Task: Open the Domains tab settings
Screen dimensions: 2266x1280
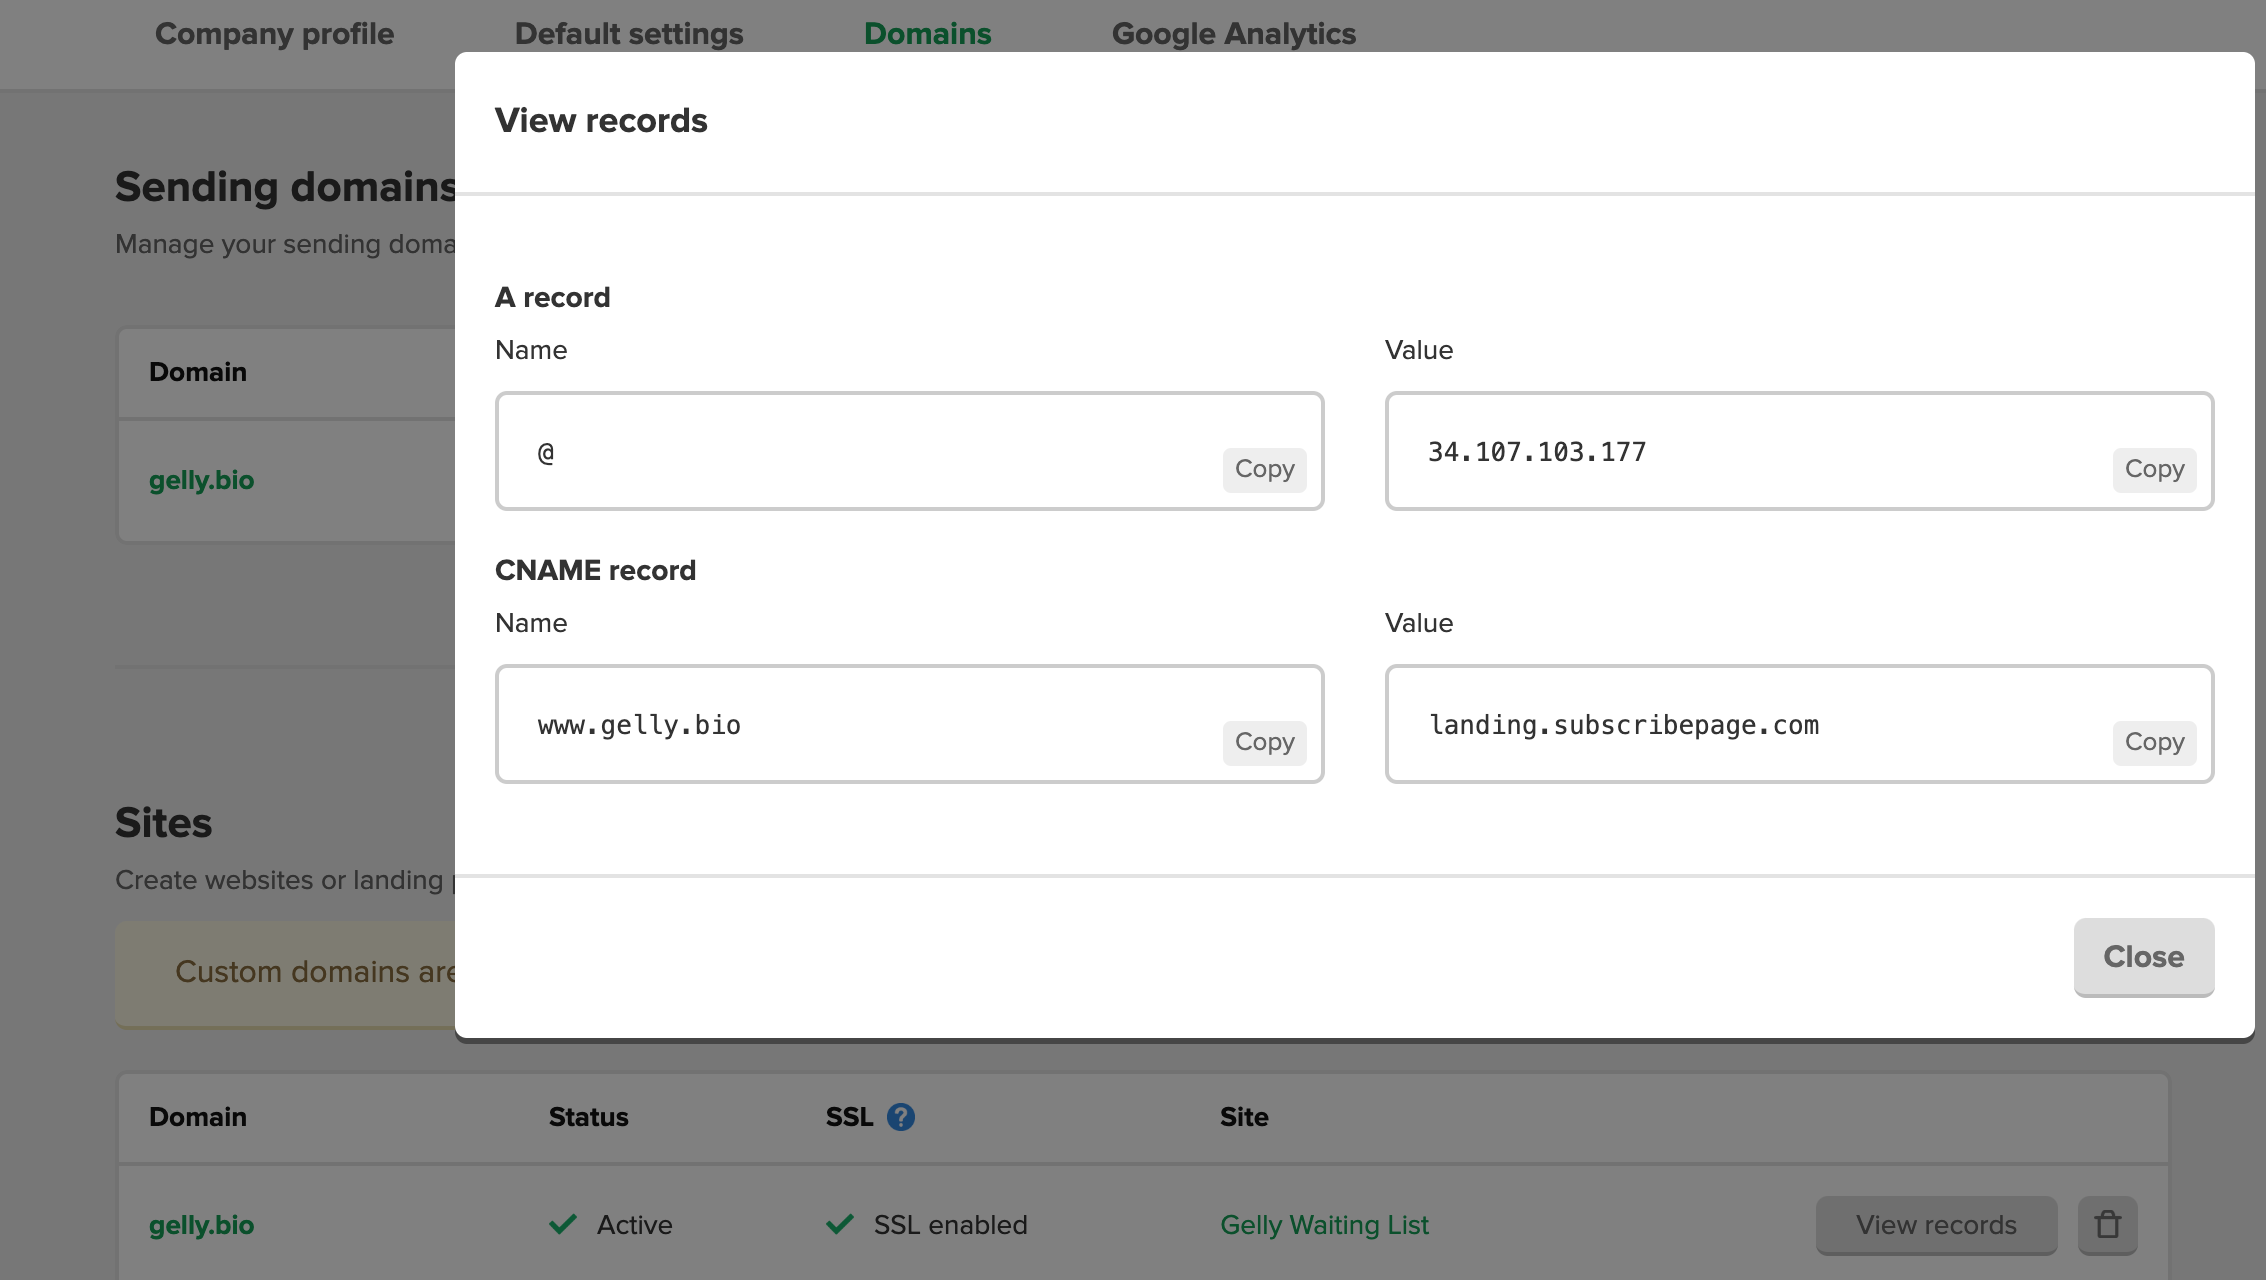Action: pyautogui.click(x=929, y=31)
